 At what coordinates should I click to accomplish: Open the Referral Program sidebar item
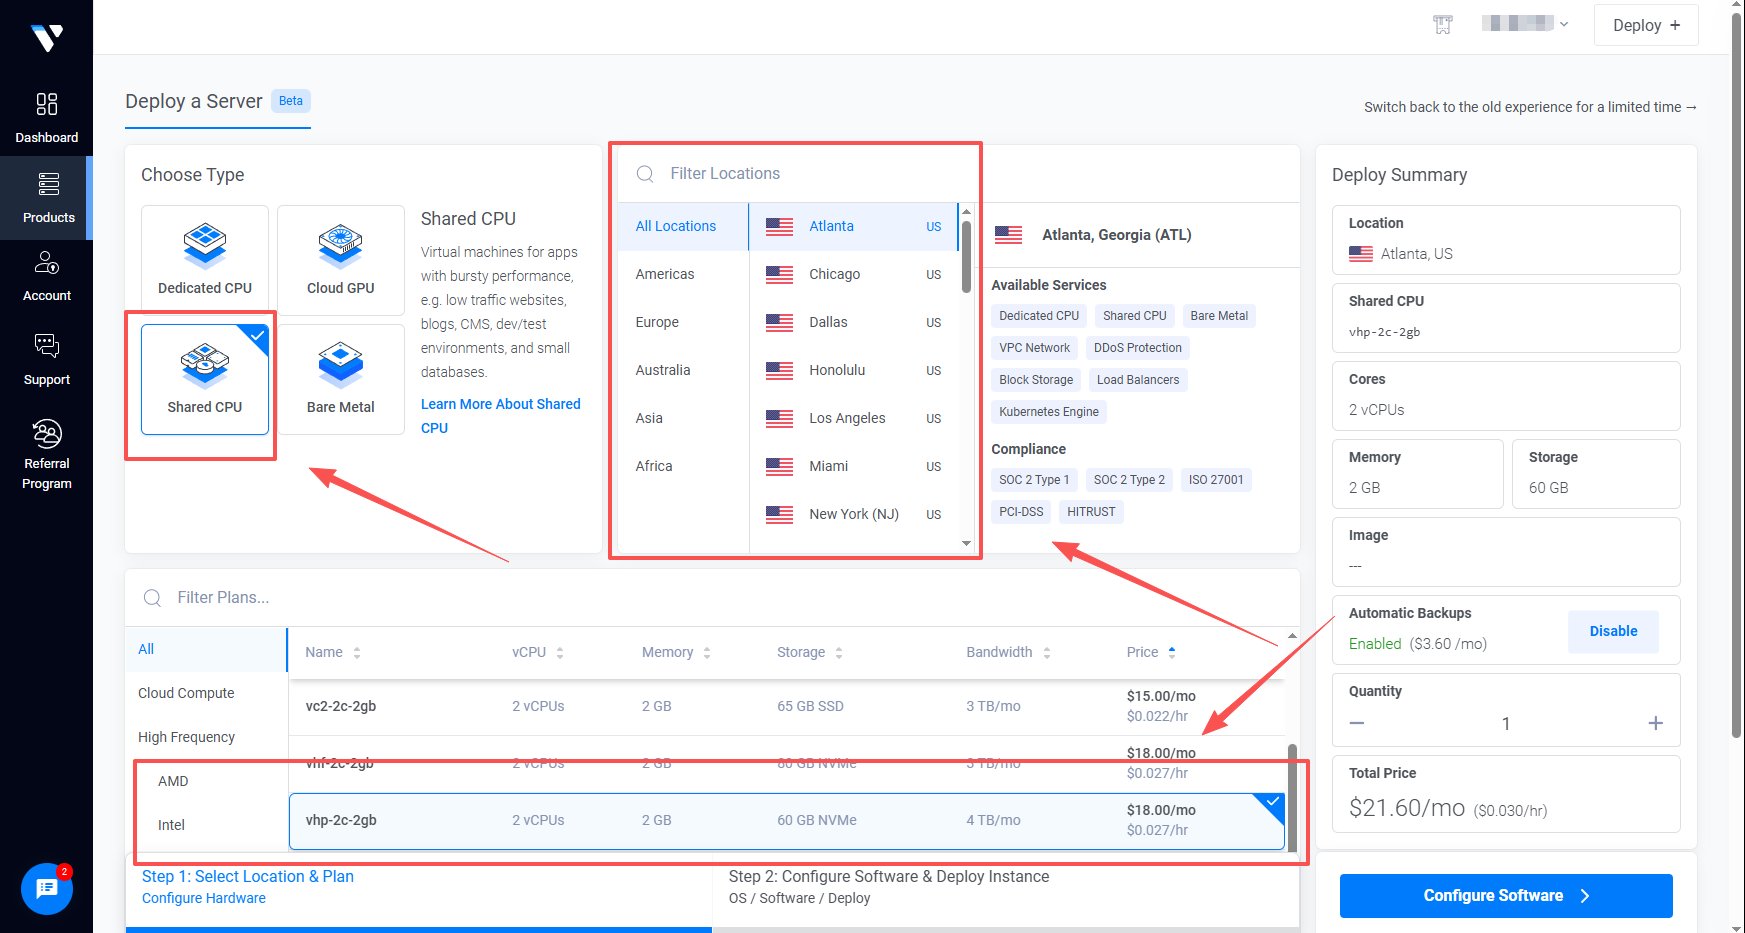click(47, 454)
